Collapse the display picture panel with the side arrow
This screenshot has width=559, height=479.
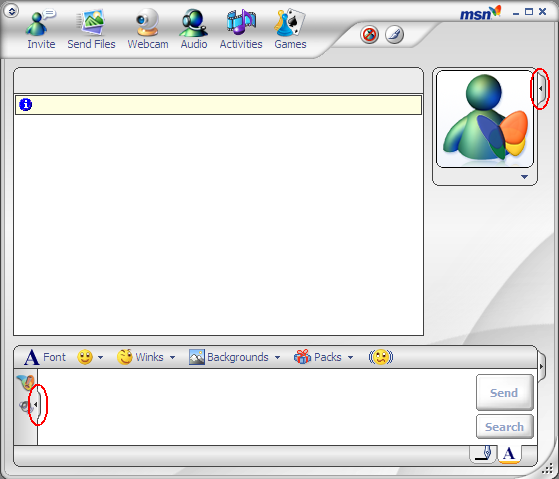click(x=541, y=88)
